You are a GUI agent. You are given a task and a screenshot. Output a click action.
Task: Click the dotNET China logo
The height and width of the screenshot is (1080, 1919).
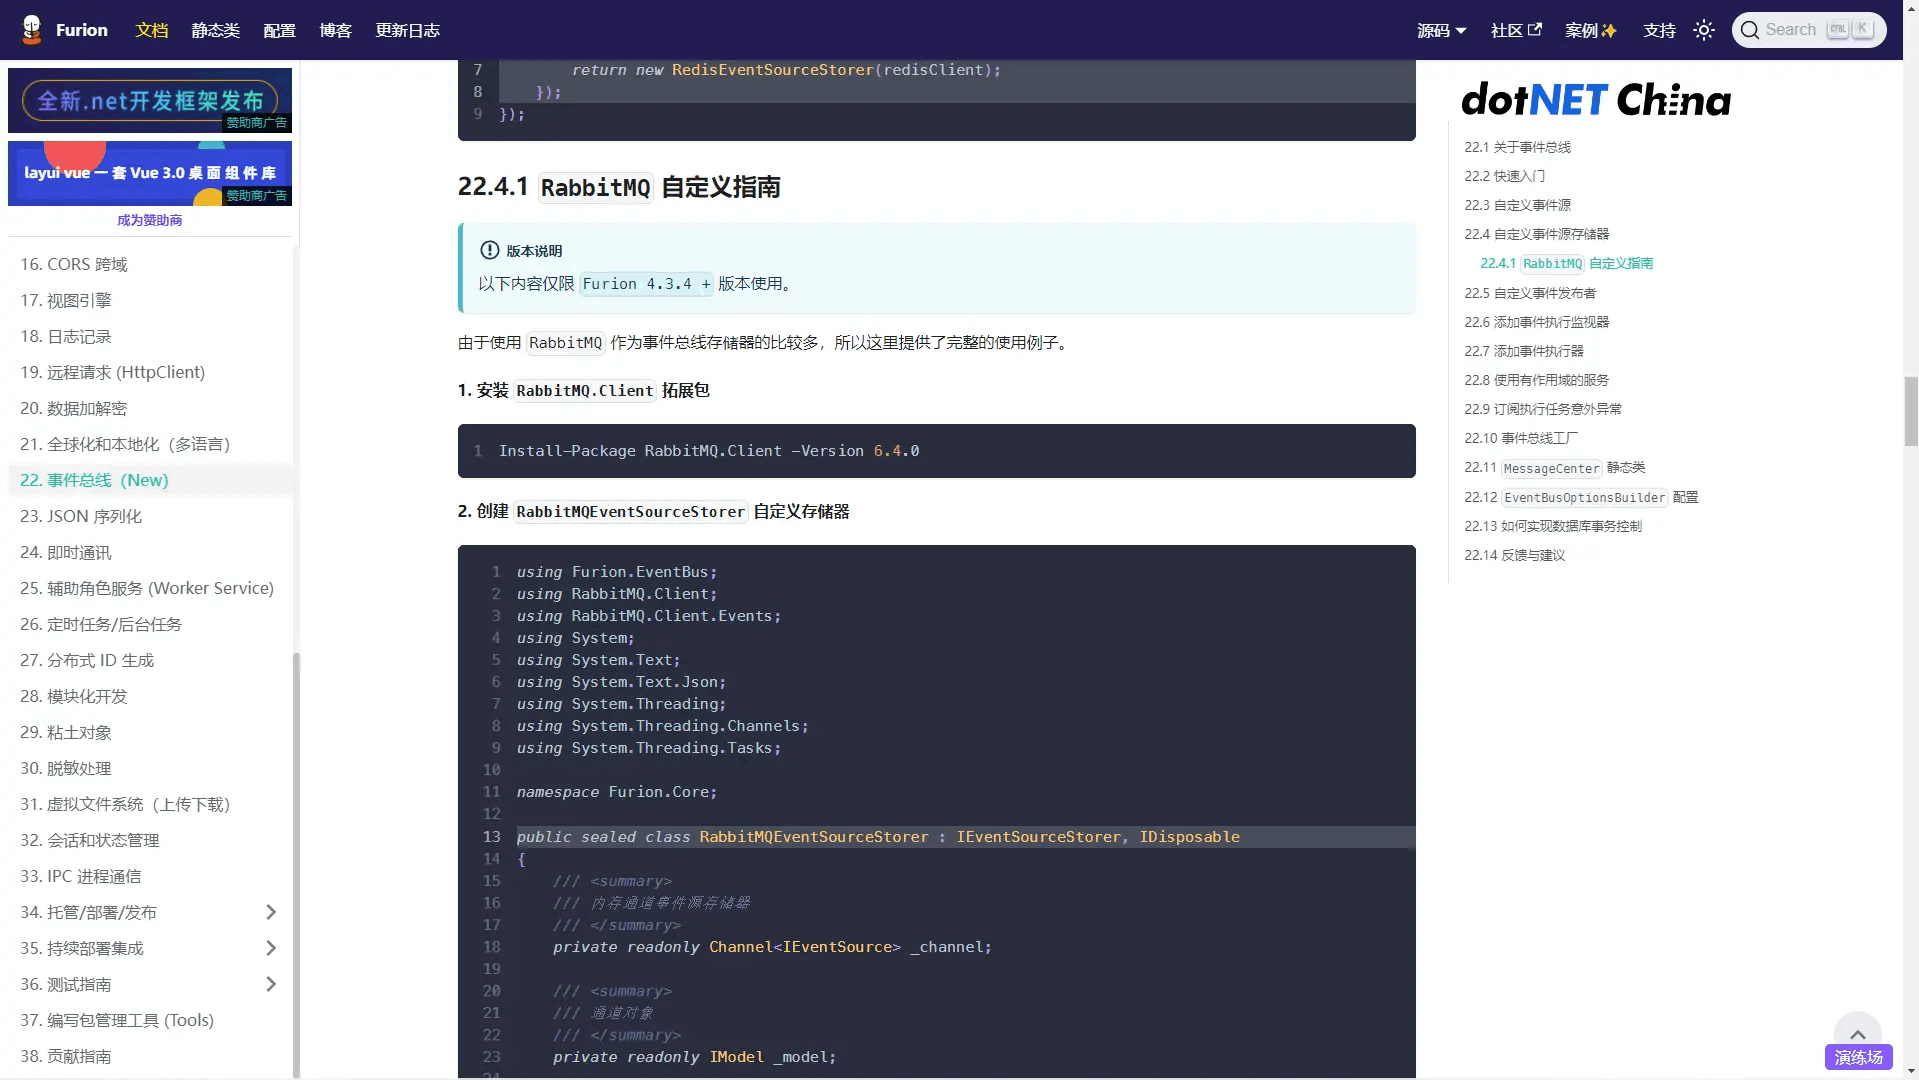(x=1596, y=99)
